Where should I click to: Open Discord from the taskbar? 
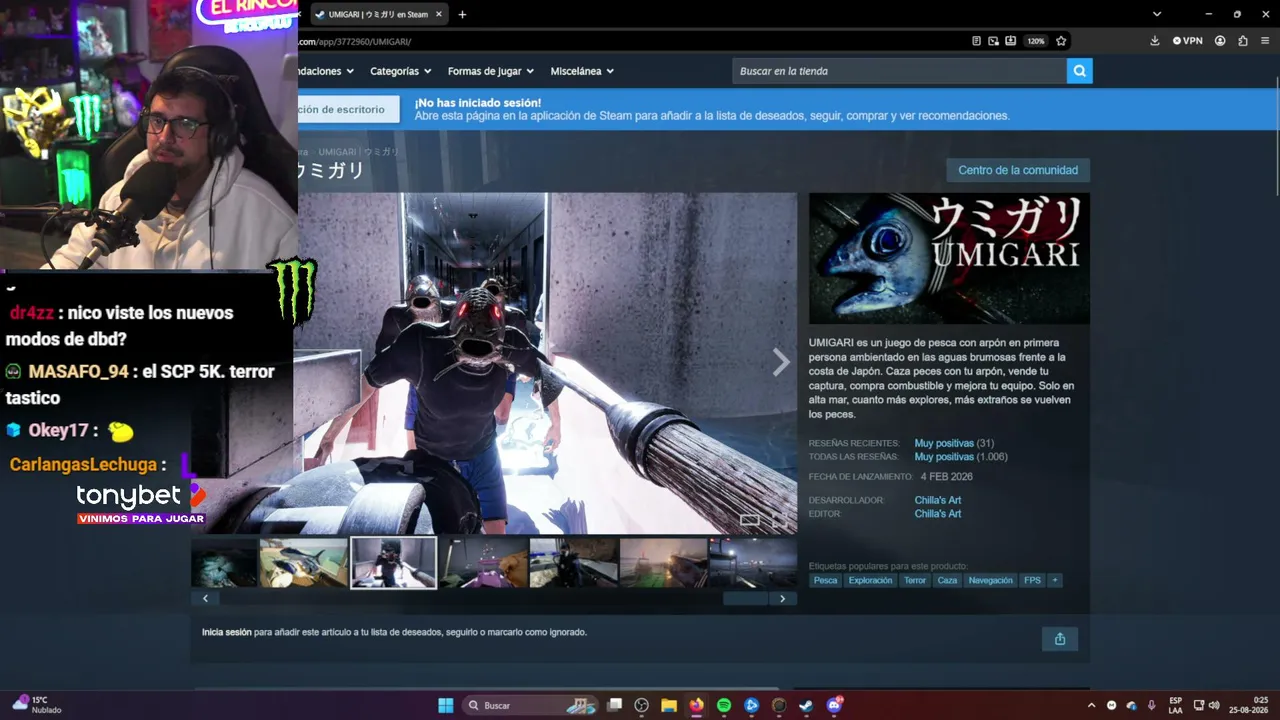point(834,705)
